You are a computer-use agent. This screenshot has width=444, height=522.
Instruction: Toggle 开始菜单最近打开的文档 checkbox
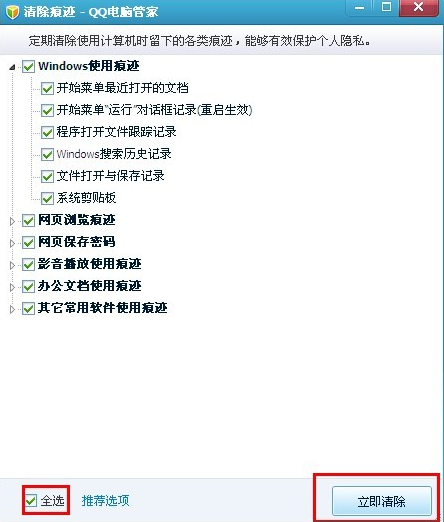[47, 88]
